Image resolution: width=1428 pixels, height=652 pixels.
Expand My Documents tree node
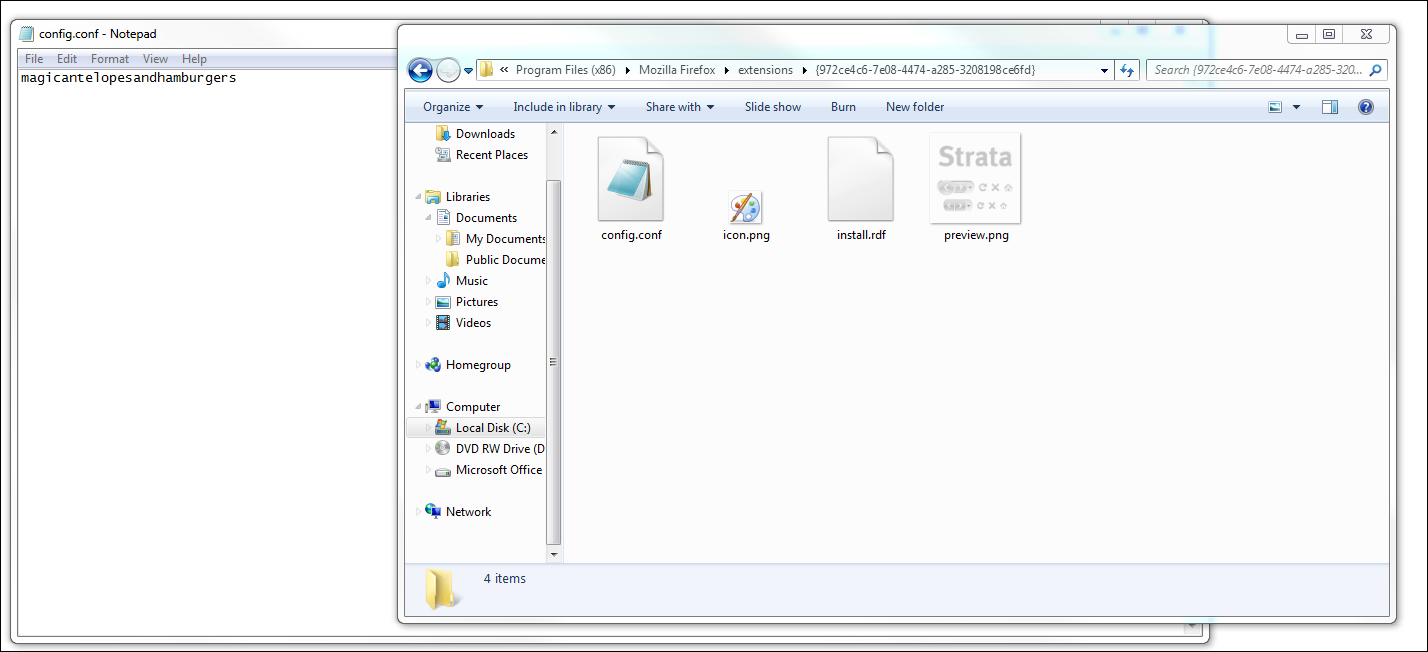[438, 239]
